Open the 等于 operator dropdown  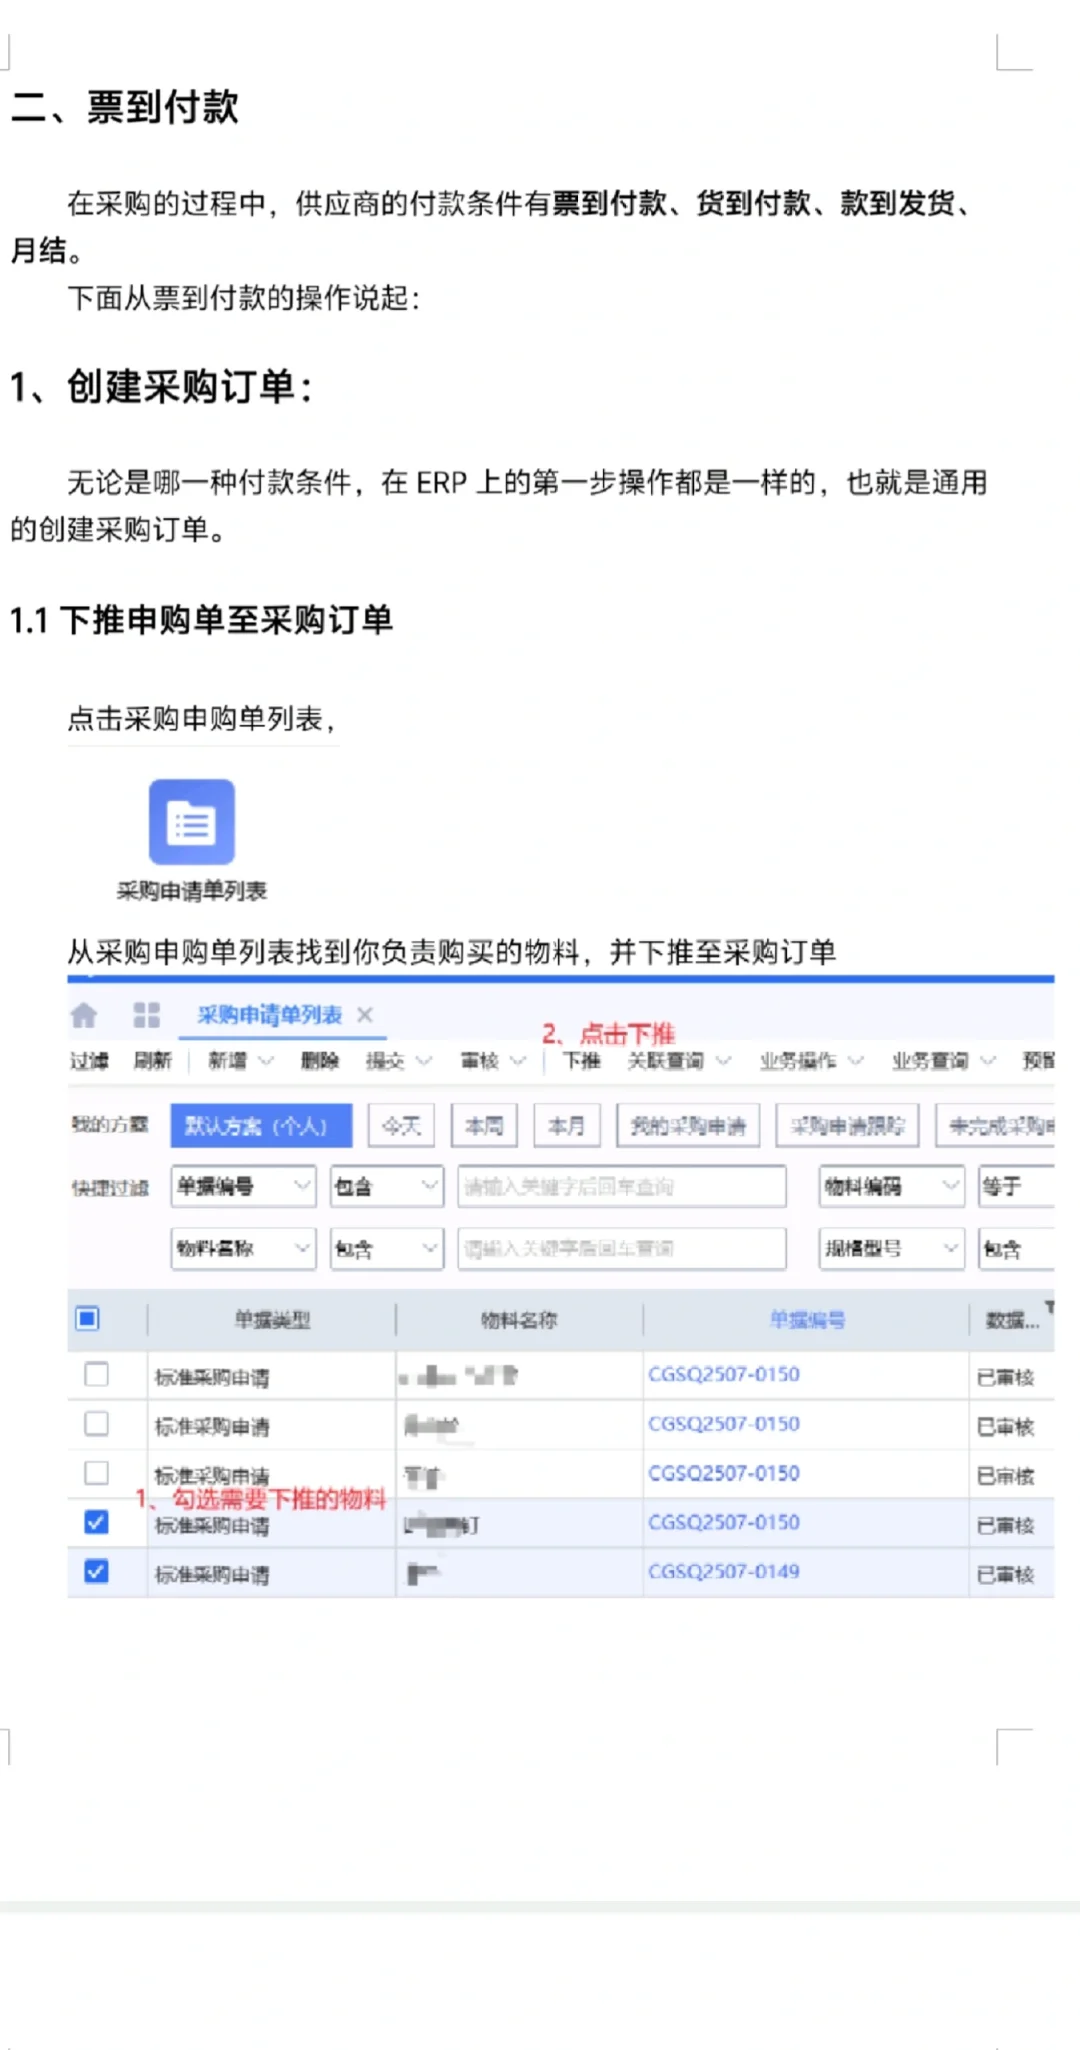(x=1016, y=1187)
